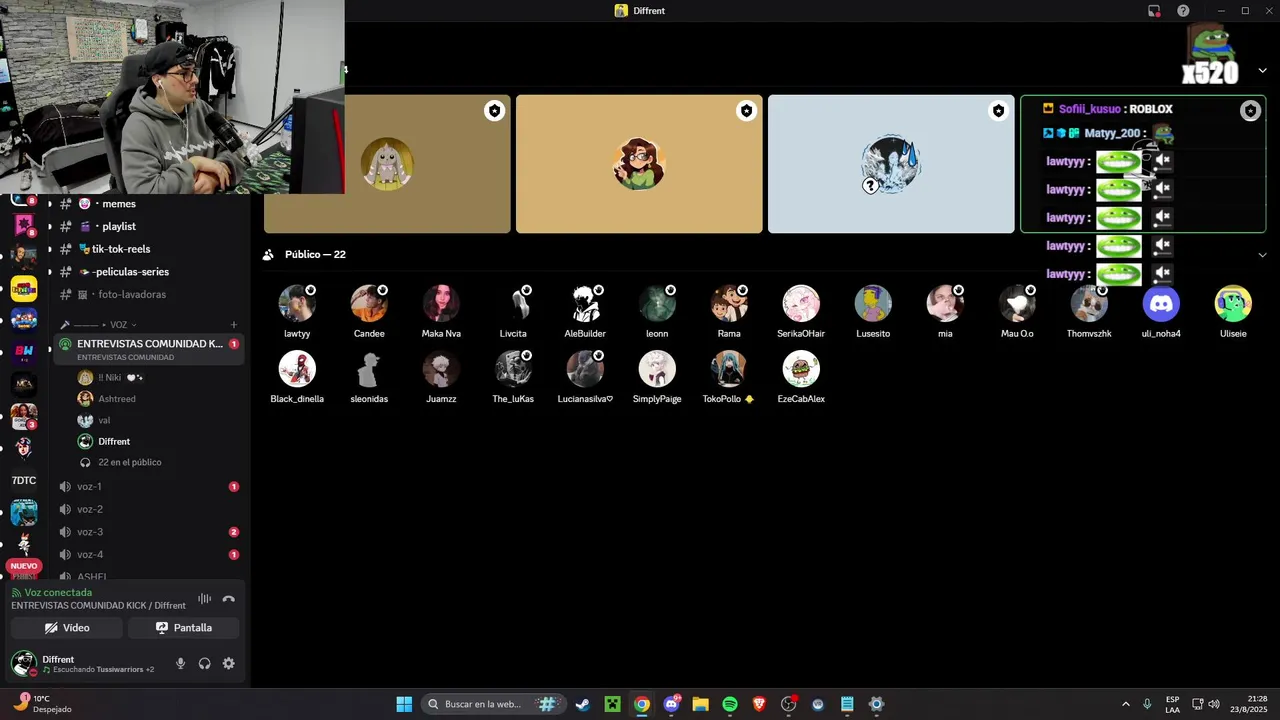Open Uliseie audience avatar
Viewport: 1280px width, 720px height.
click(x=1233, y=303)
